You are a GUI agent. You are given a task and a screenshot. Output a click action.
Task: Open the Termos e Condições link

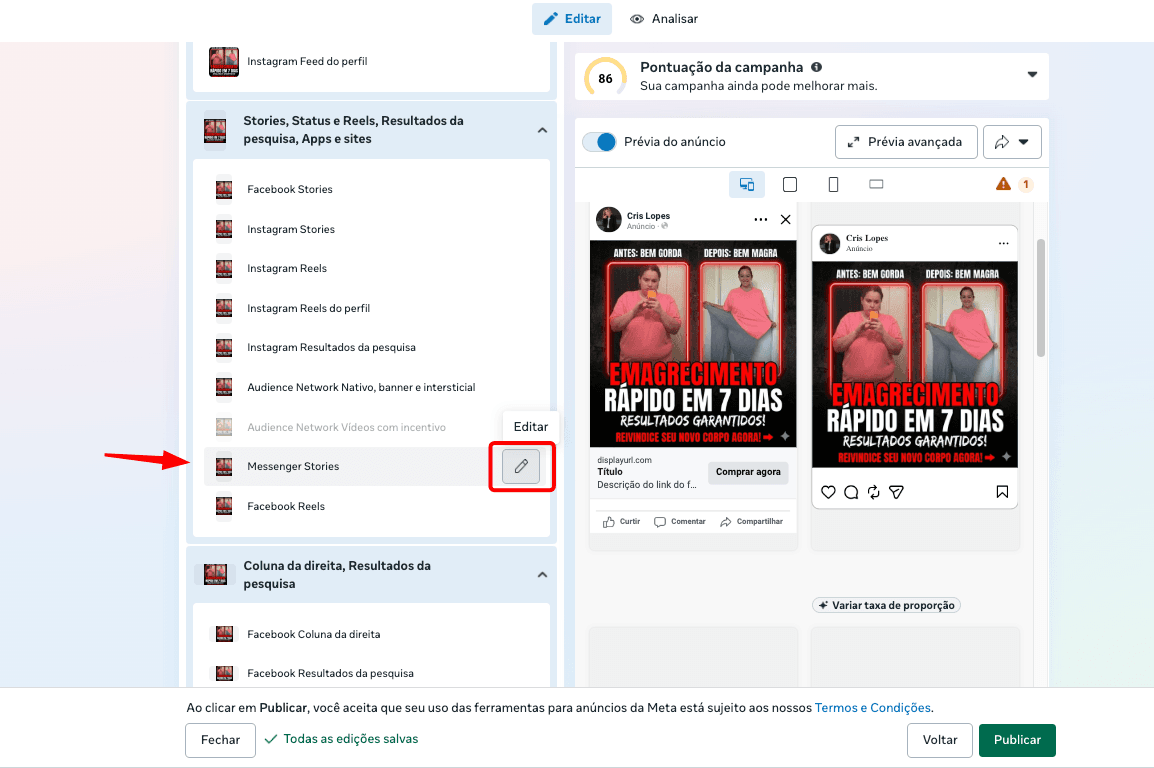(871, 707)
